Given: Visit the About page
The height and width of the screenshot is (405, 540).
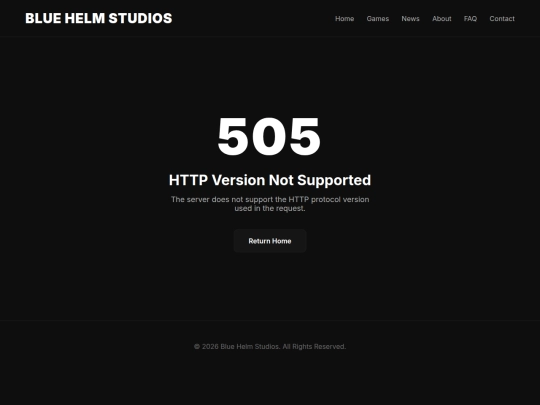Looking at the screenshot, I should [x=442, y=19].
